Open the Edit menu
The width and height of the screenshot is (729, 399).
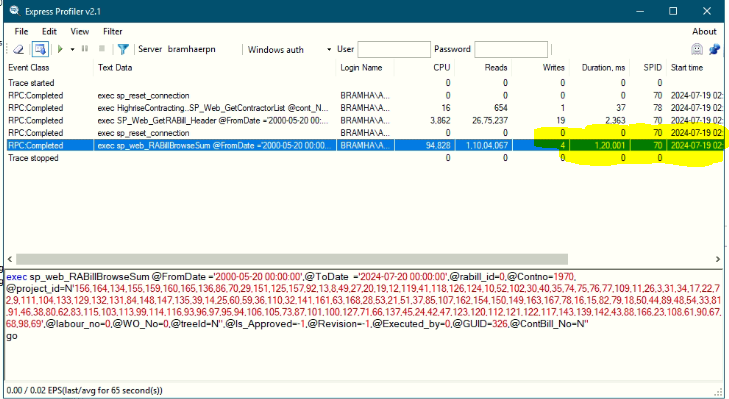49,32
